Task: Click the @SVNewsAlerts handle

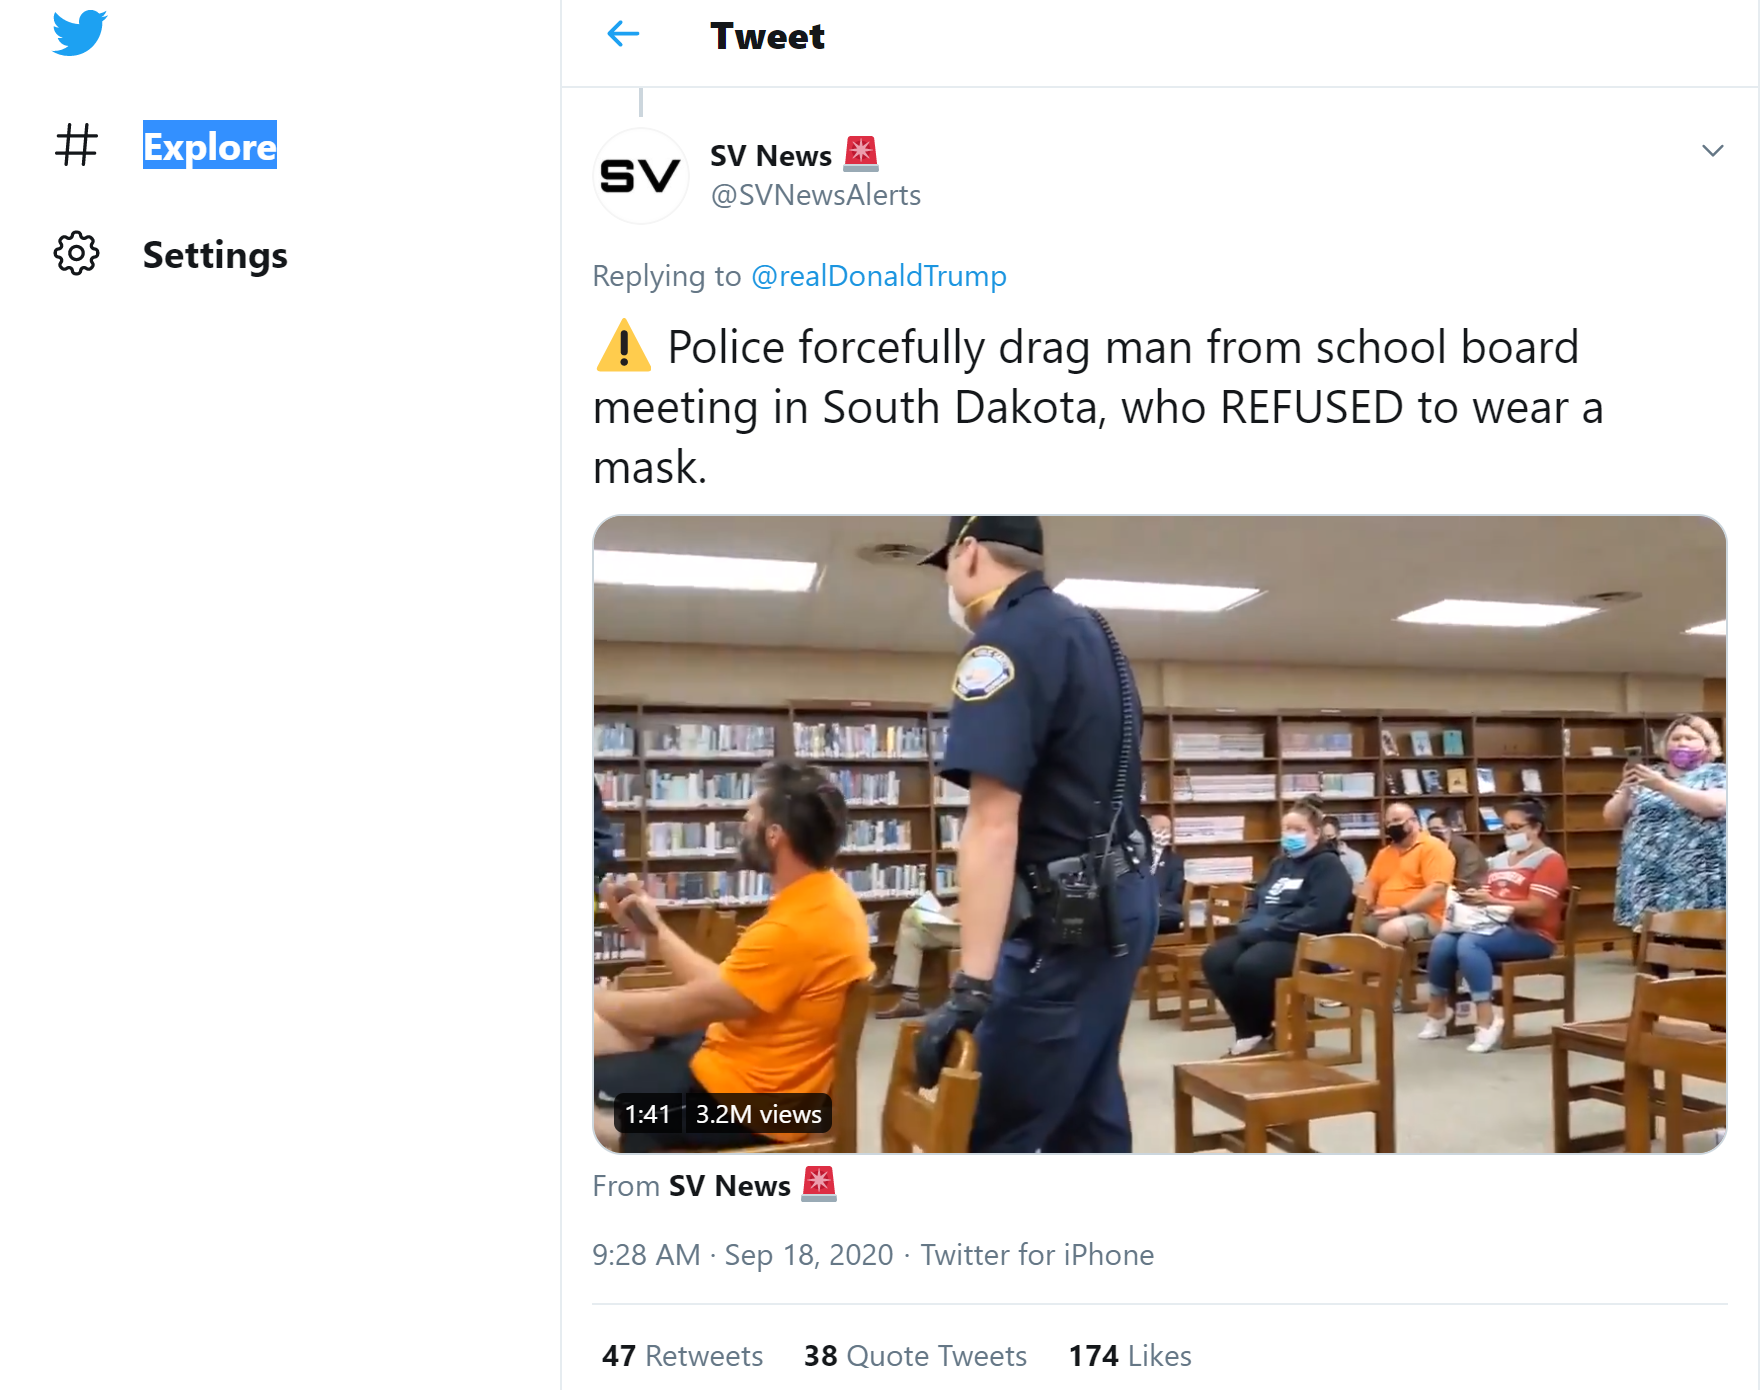Action: point(815,195)
